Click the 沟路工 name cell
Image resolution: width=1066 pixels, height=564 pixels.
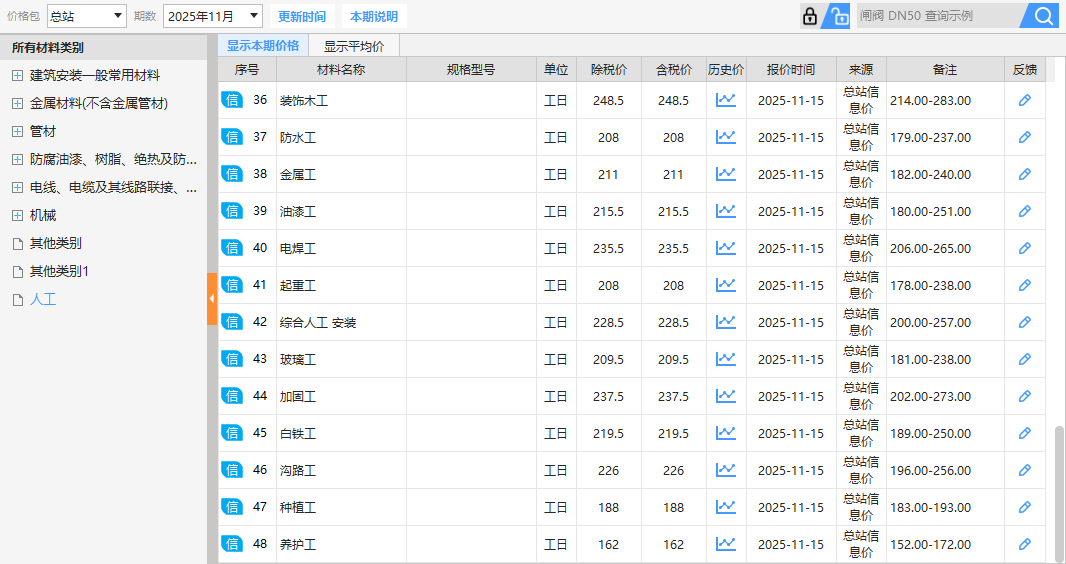[x=341, y=470]
